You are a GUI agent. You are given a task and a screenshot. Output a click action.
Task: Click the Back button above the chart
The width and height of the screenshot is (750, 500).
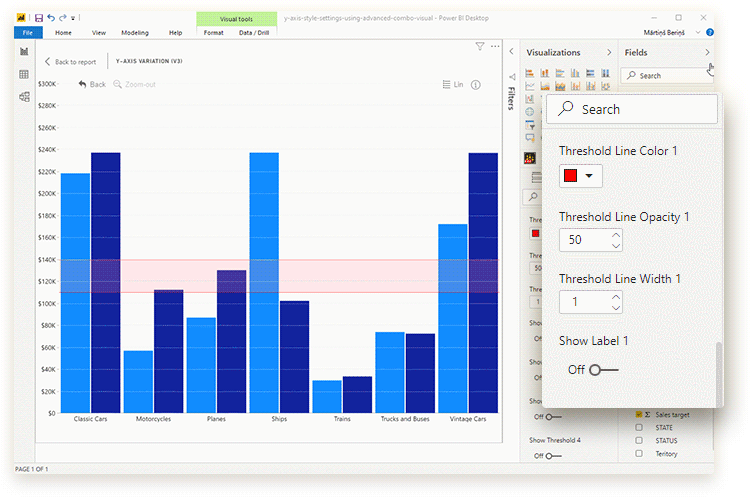click(92, 84)
